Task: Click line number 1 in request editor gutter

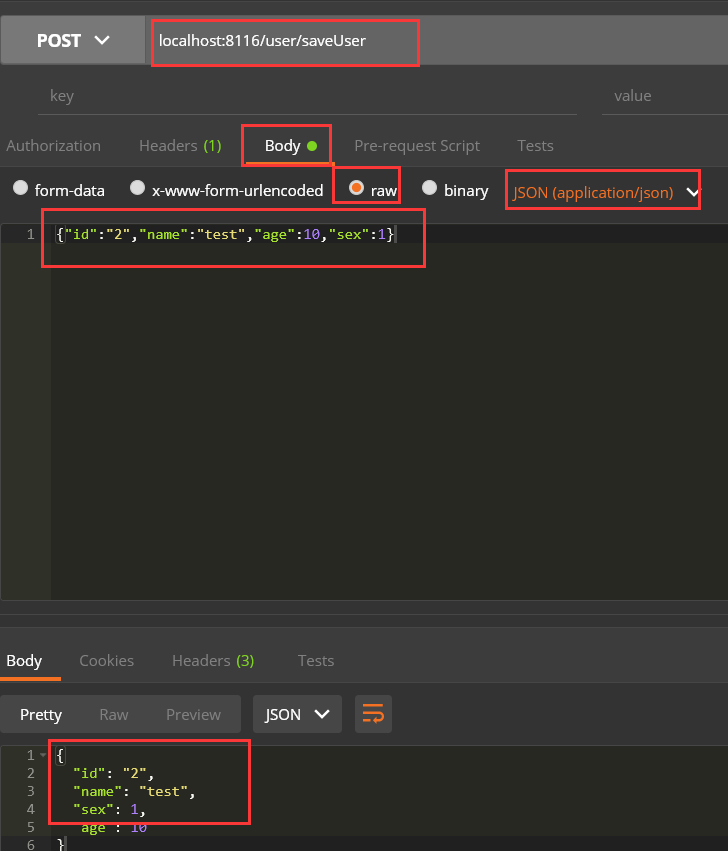Action: tap(30, 234)
